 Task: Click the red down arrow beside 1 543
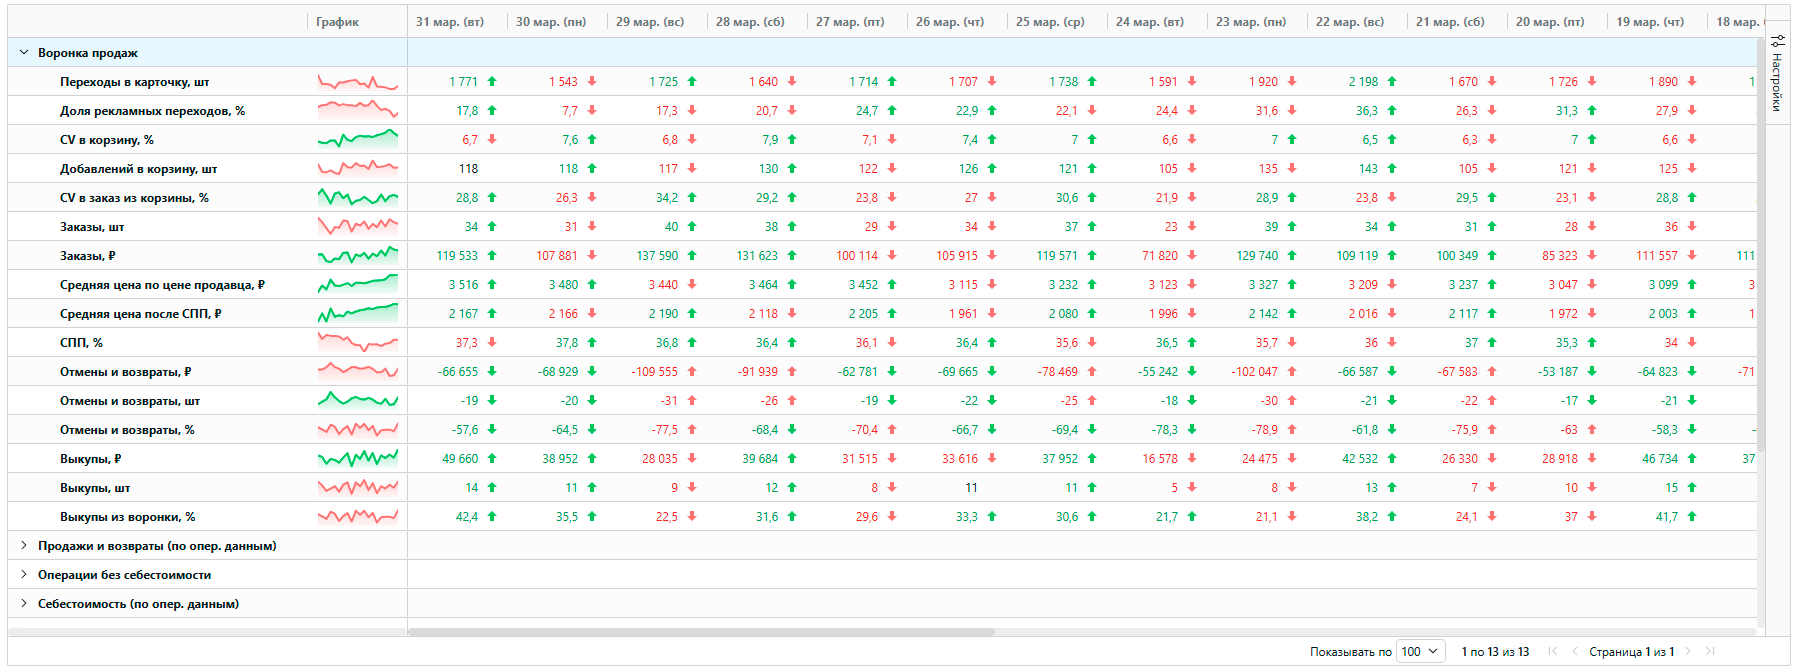[592, 82]
